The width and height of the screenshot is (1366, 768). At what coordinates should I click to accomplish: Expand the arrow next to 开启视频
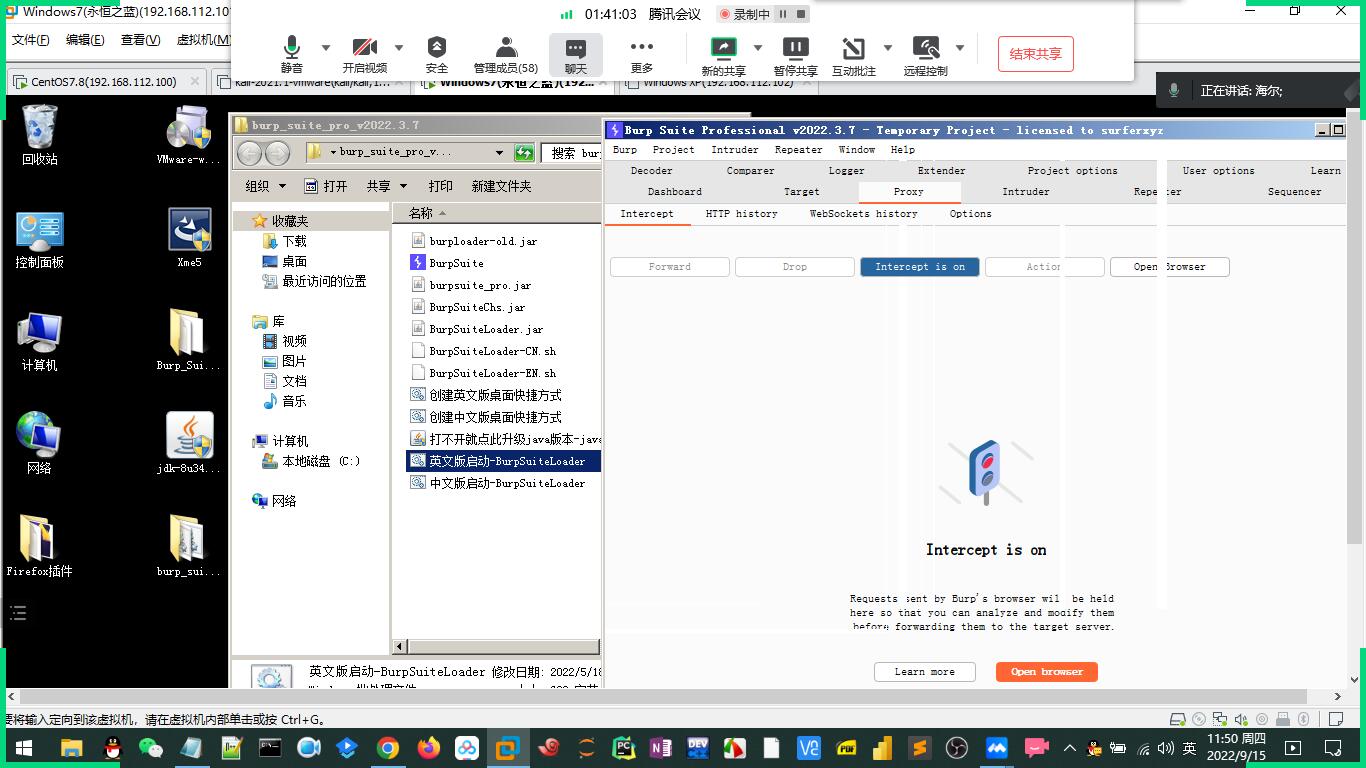click(x=398, y=48)
